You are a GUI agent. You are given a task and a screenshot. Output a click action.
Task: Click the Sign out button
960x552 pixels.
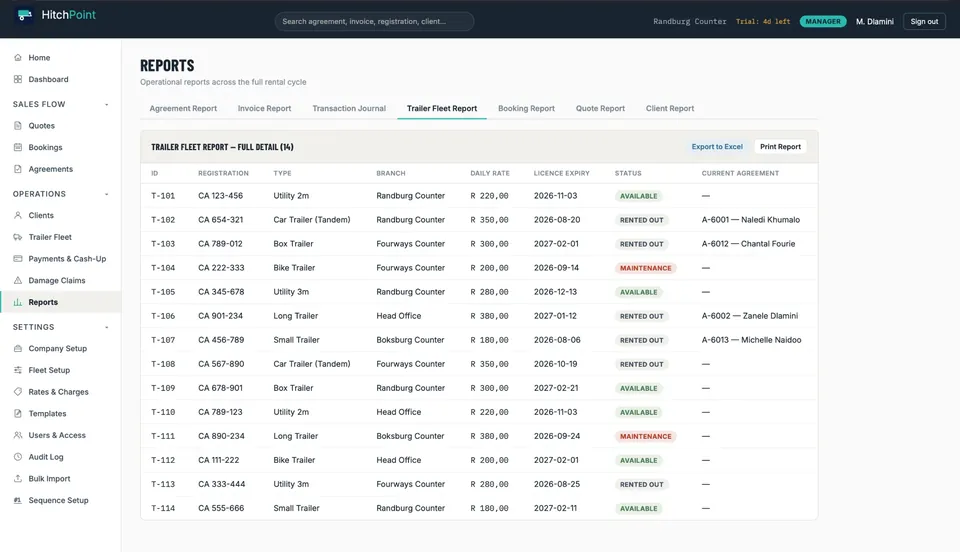point(924,21)
